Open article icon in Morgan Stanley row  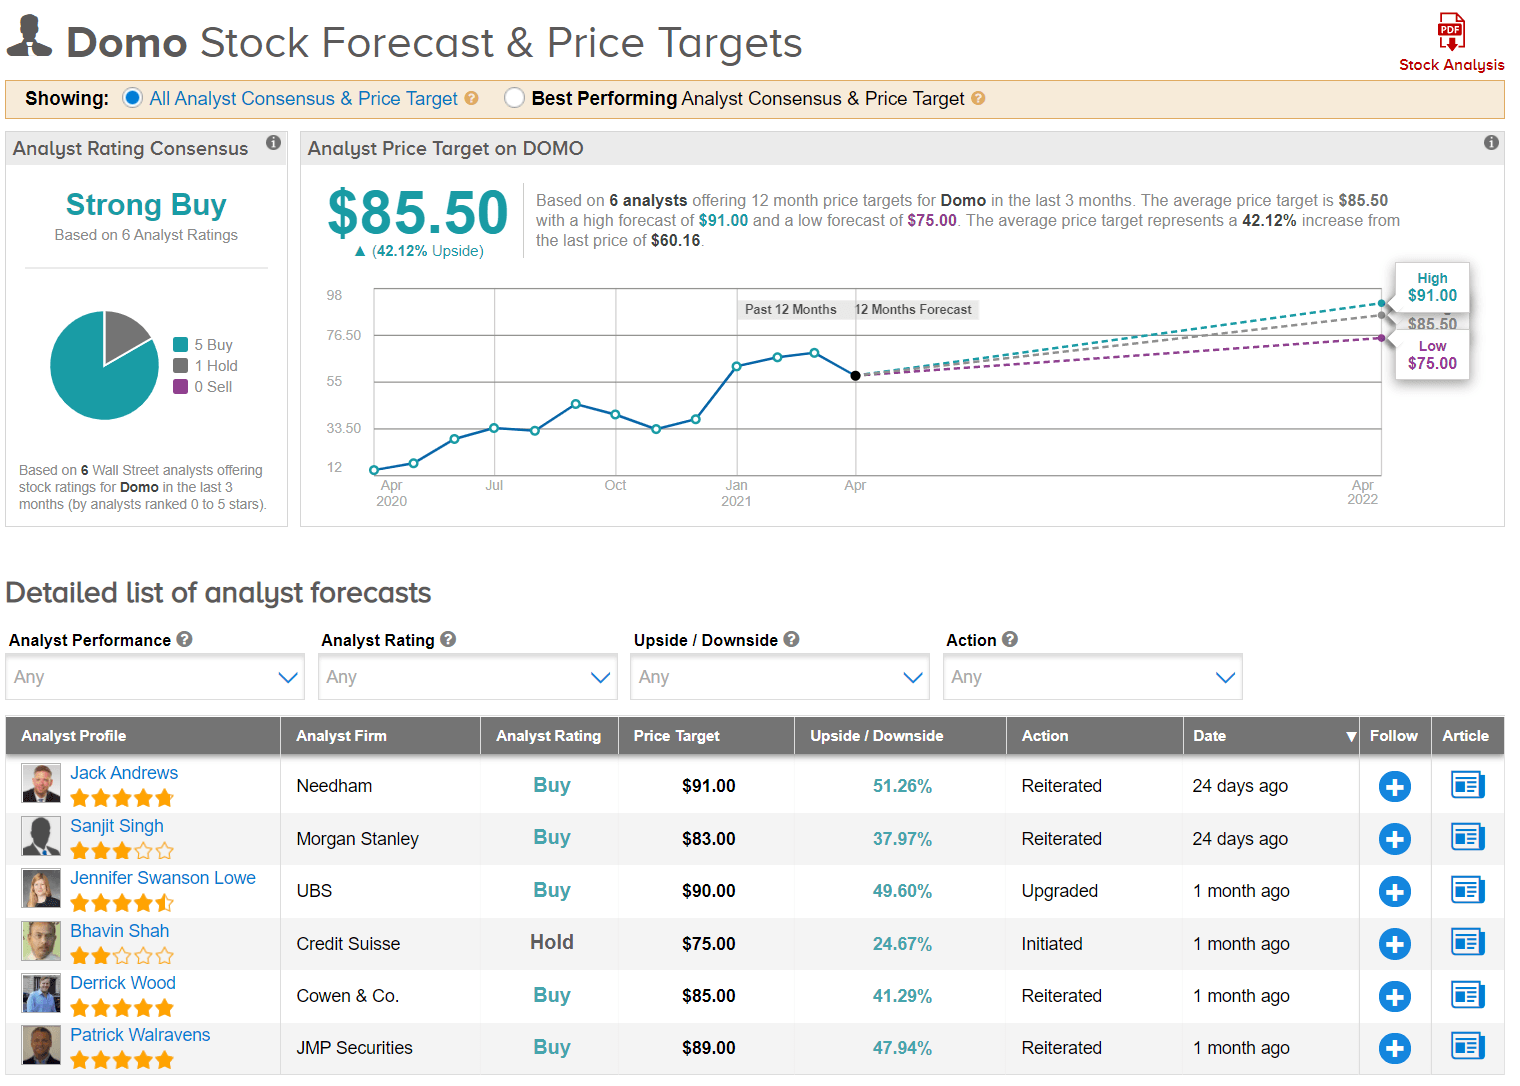click(1467, 837)
